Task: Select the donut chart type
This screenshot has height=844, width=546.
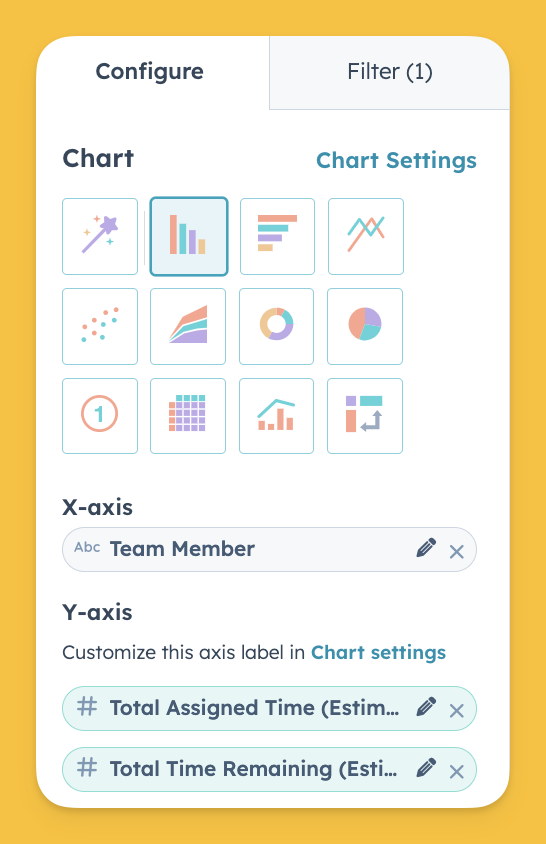Action: click(x=277, y=326)
